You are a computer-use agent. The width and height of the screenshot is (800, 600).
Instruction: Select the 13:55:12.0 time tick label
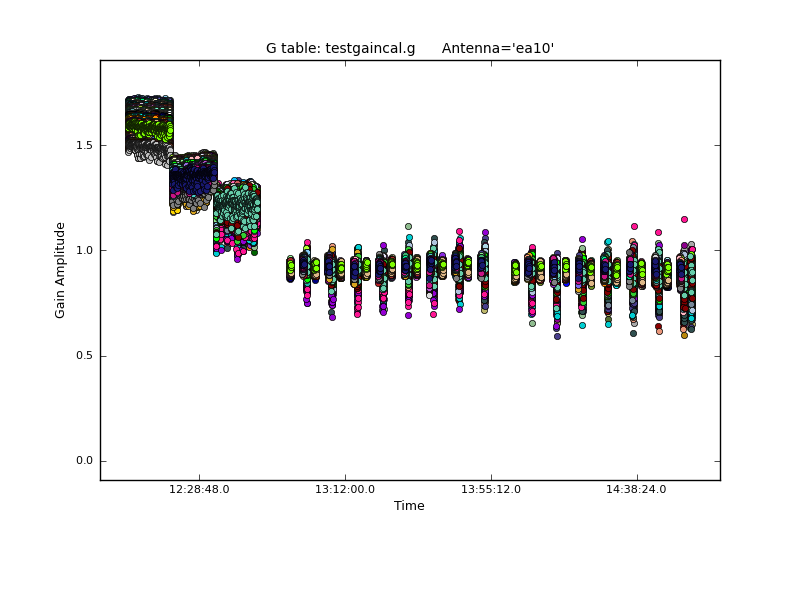(x=491, y=490)
